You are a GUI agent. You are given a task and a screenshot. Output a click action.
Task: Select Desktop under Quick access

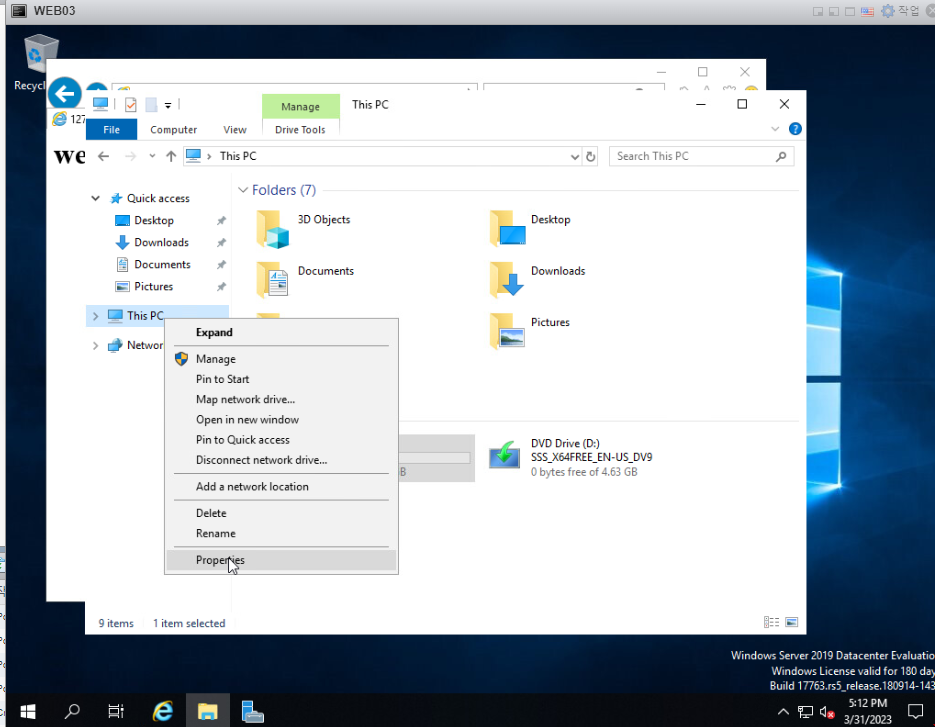coord(154,221)
